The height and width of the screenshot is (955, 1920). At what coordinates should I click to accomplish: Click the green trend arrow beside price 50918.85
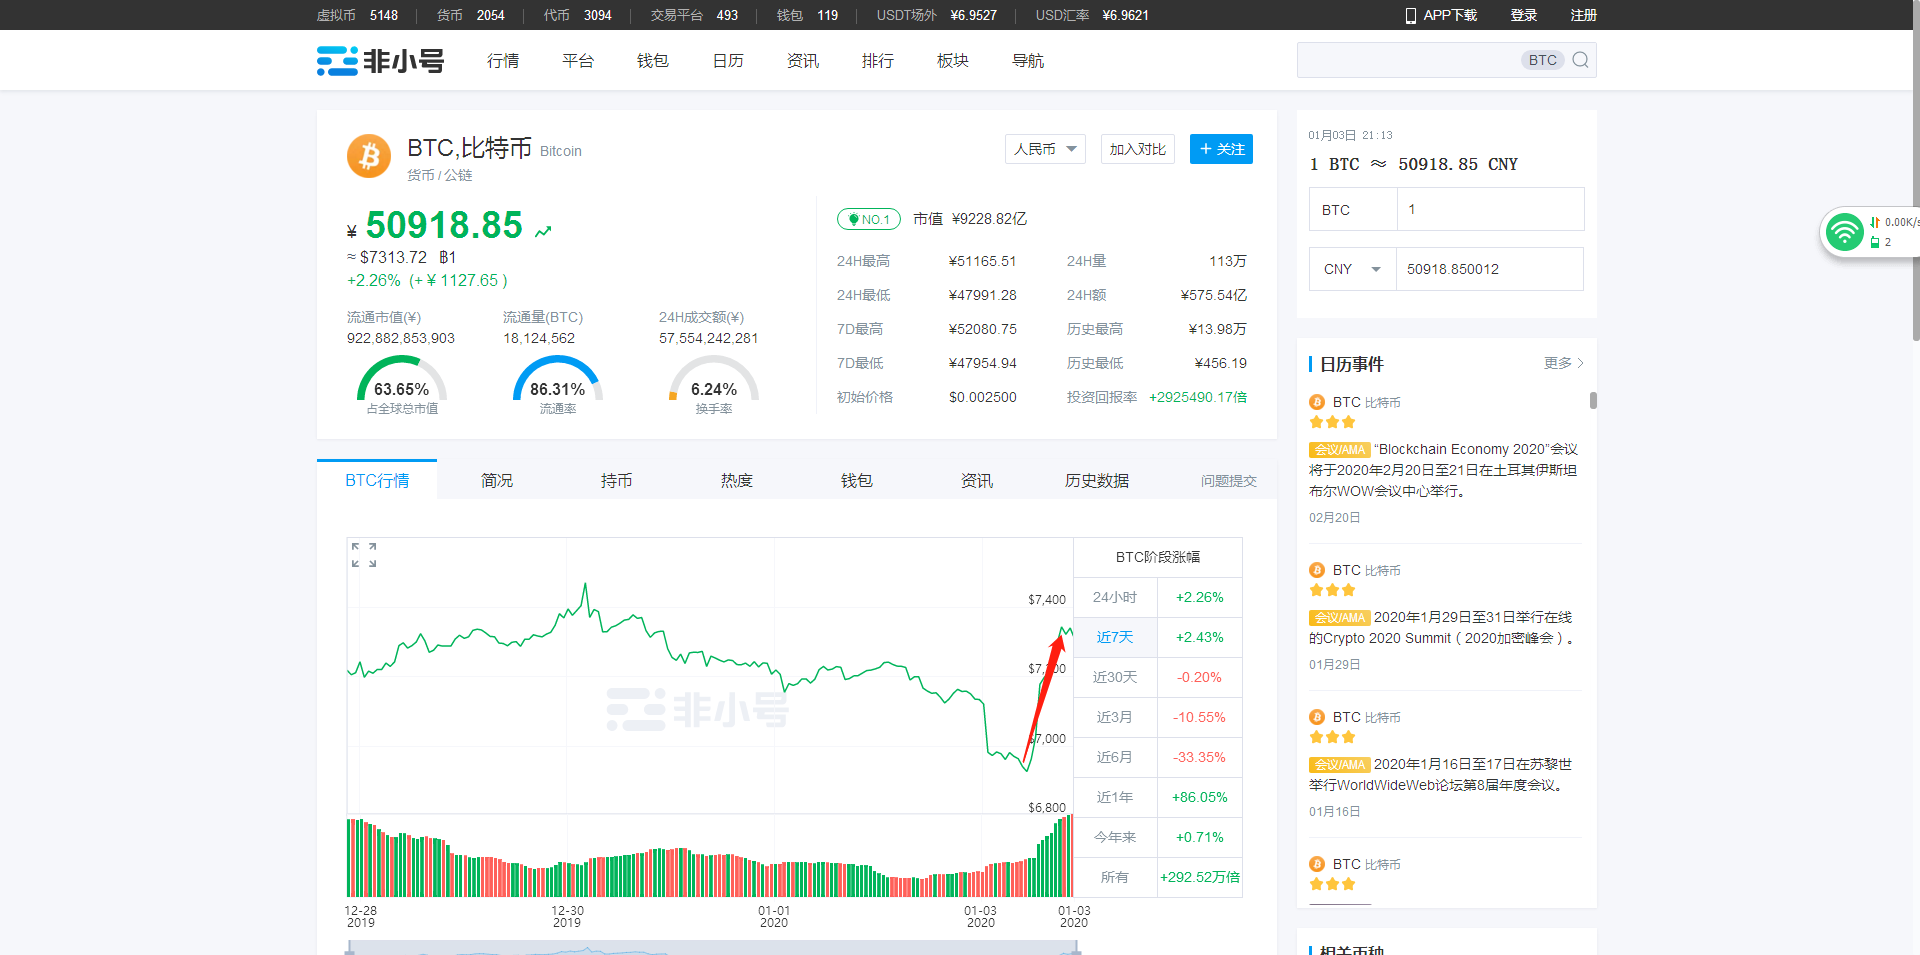tap(543, 232)
